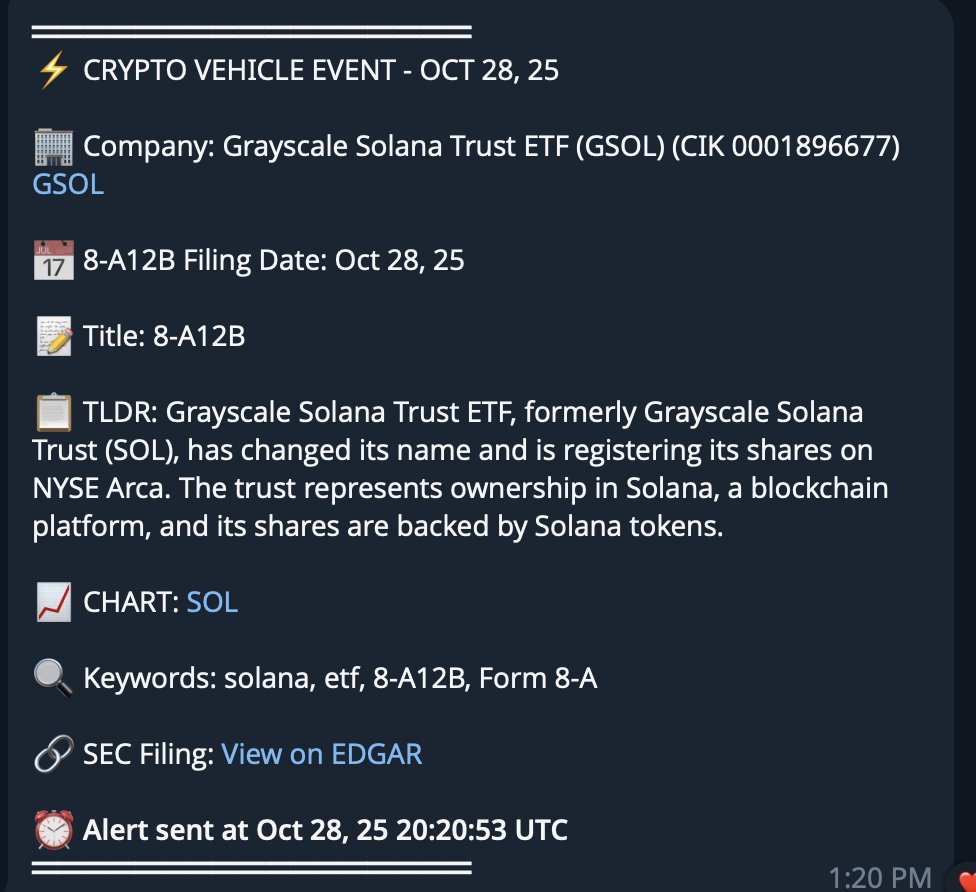Click the Grayscale Solana Trust ETF company line
This screenshot has height=892, width=976.
490,147
